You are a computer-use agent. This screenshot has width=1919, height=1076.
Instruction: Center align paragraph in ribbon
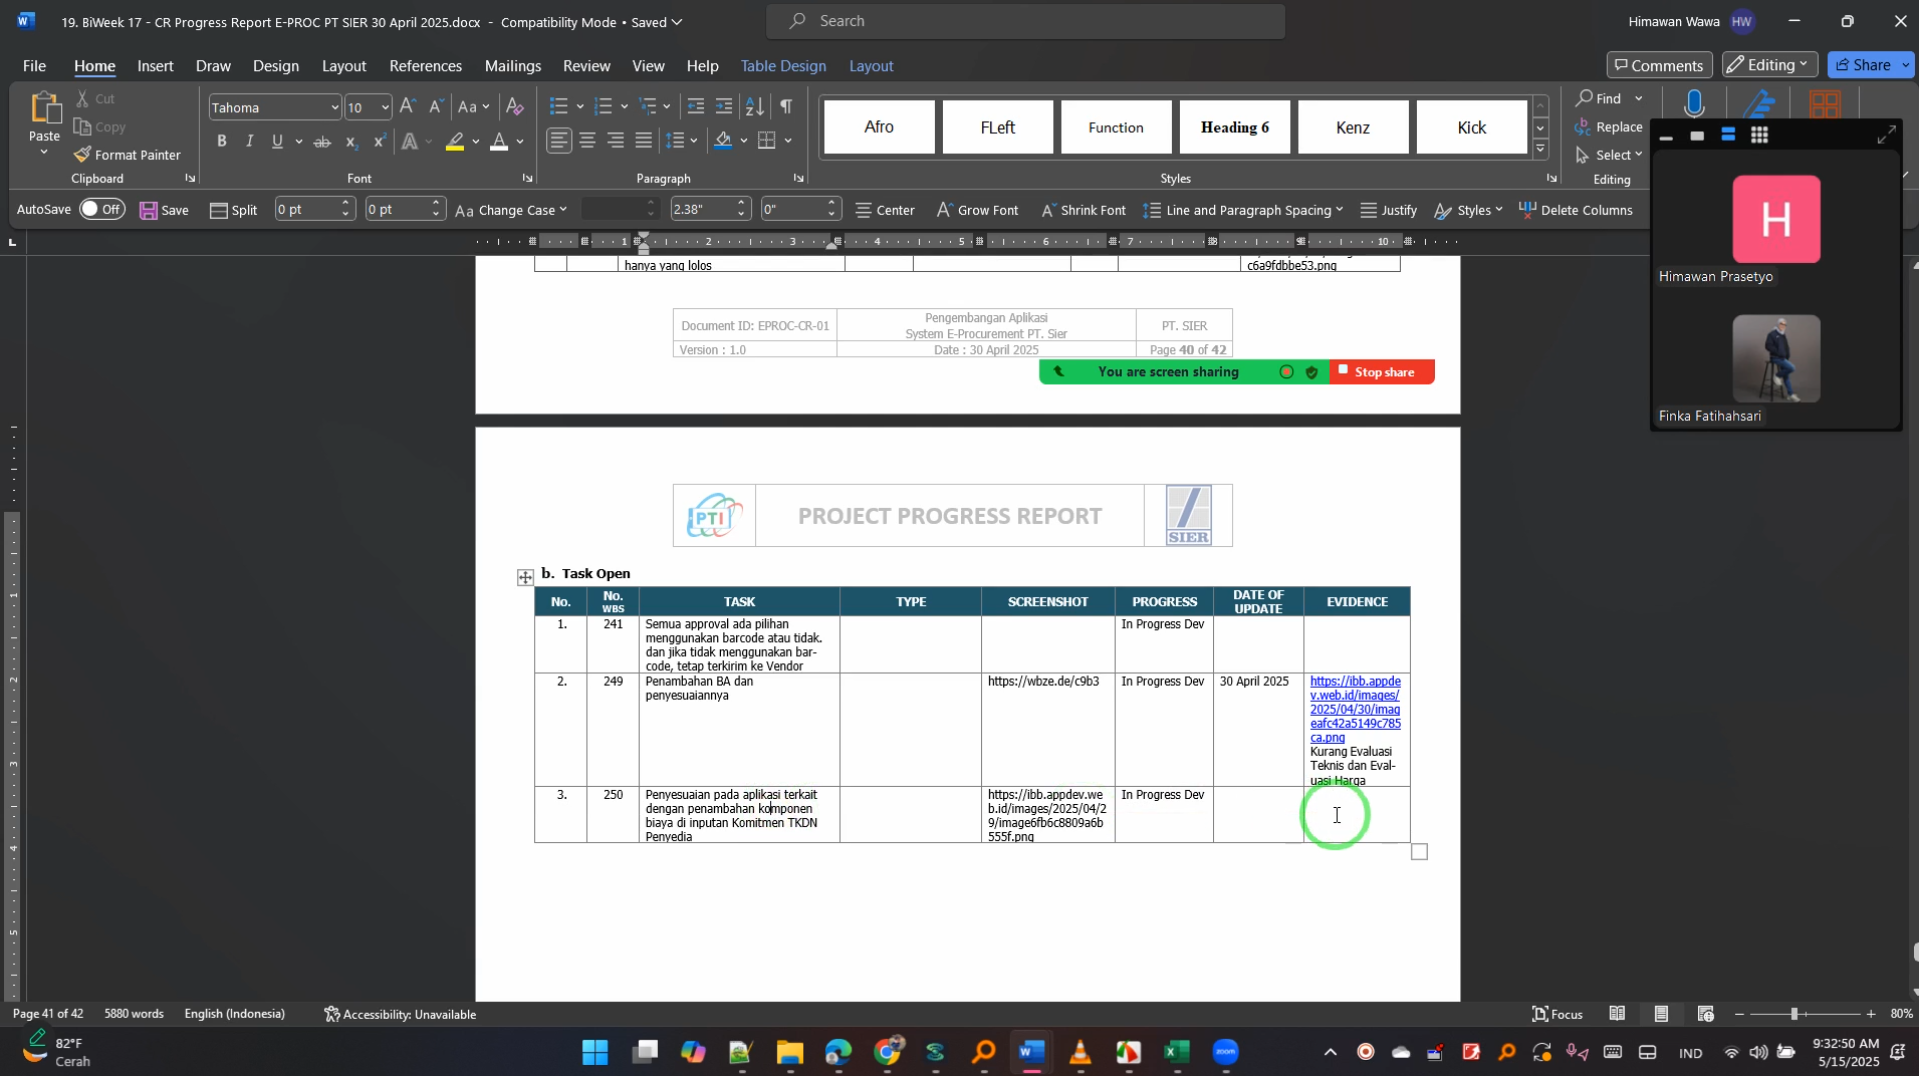click(x=587, y=141)
